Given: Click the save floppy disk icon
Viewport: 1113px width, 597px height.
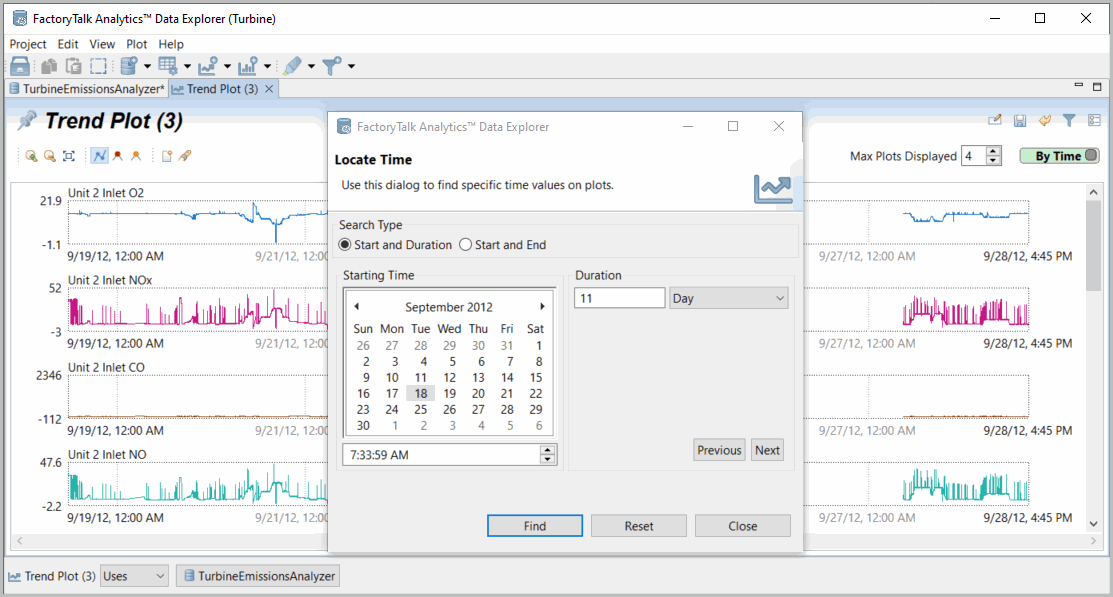Looking at the screenshot, I should (x=1020, y=121).
